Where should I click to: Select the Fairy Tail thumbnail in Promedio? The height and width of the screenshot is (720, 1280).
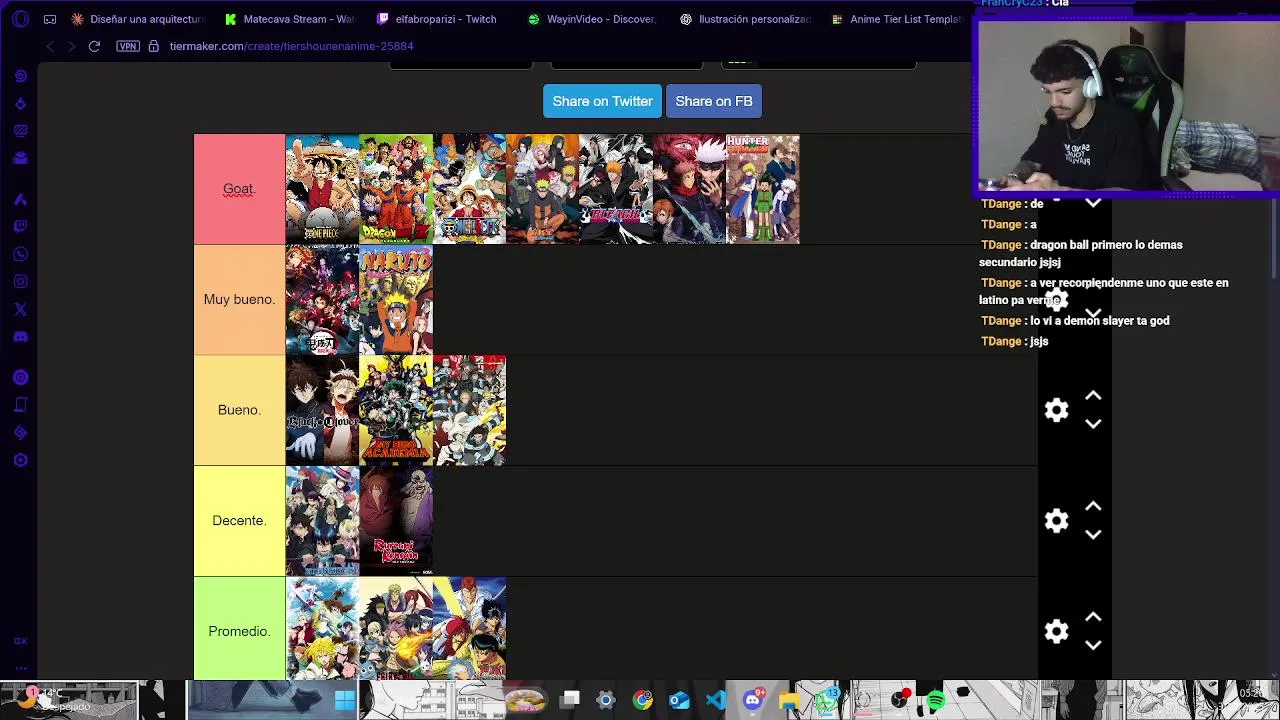pyautogui.click(x=396, y=629)
